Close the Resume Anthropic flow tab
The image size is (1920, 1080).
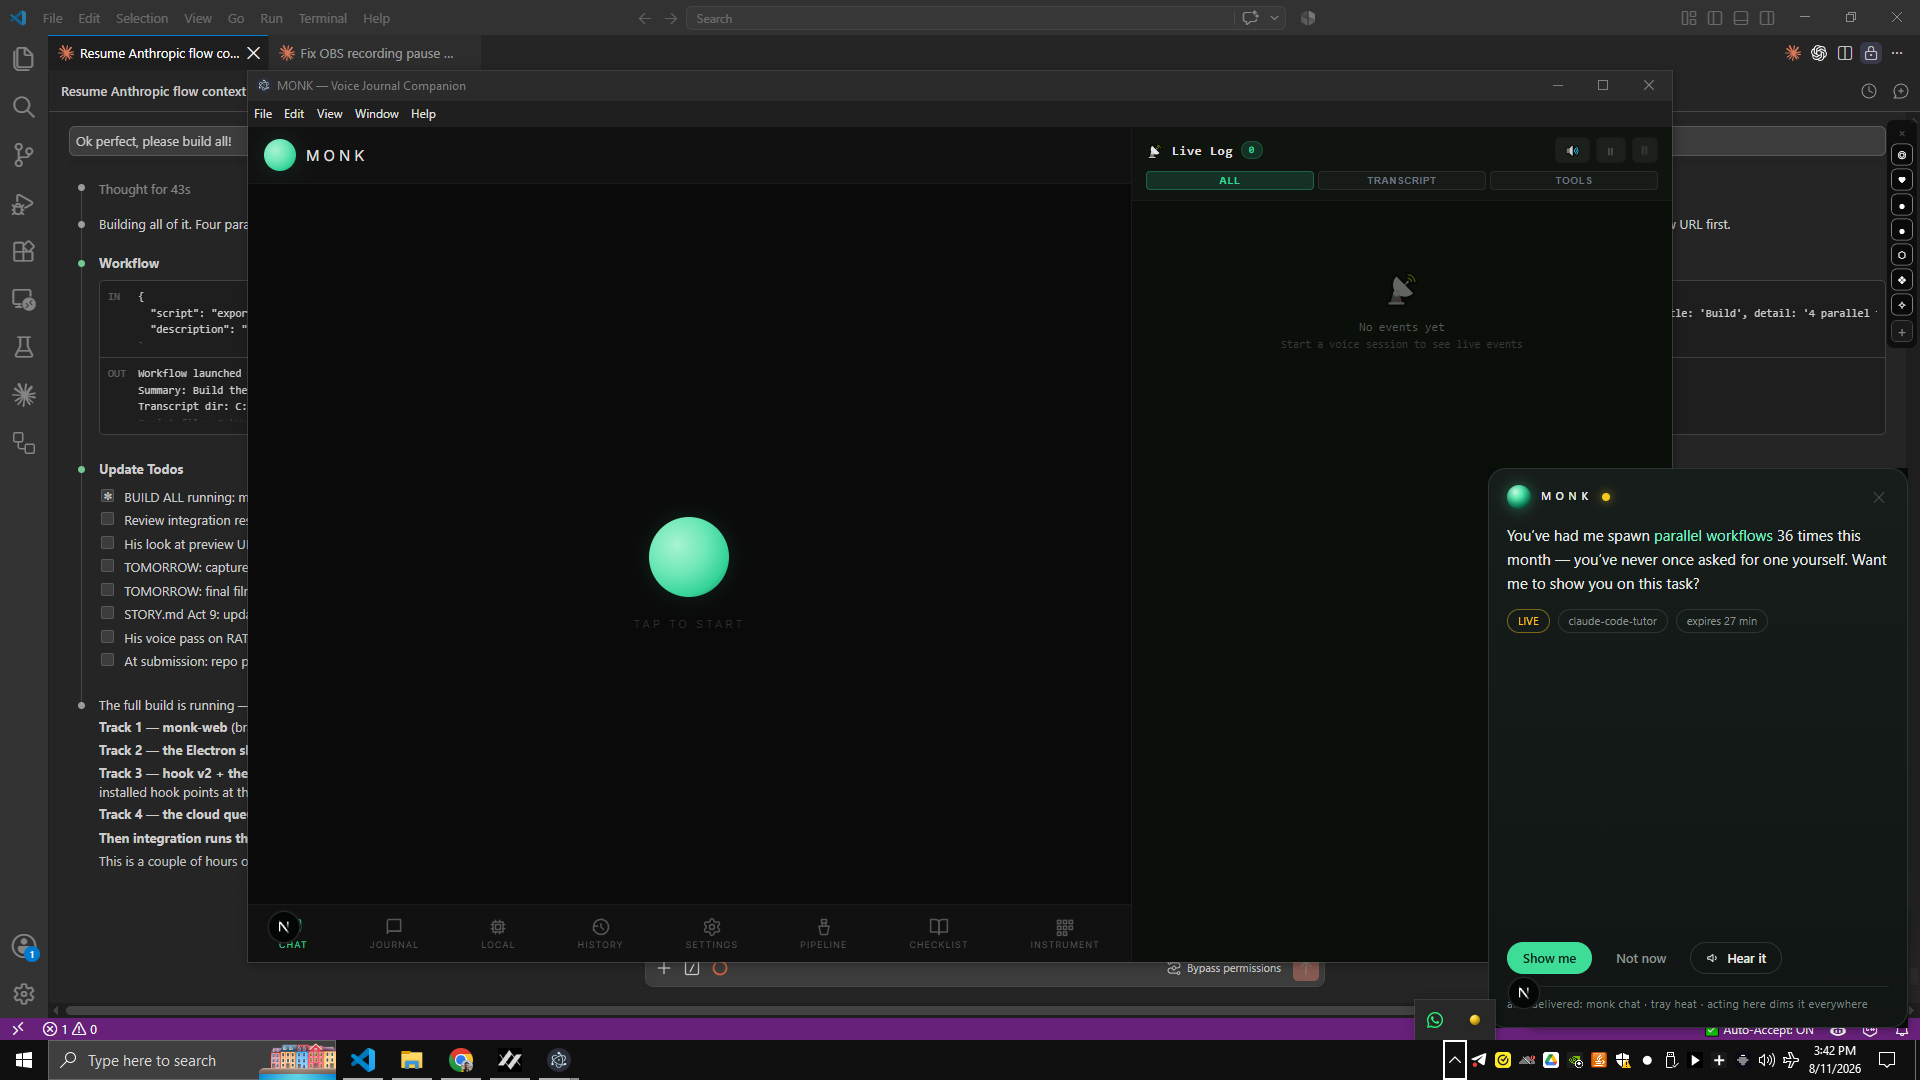click(x=254, y=53)
